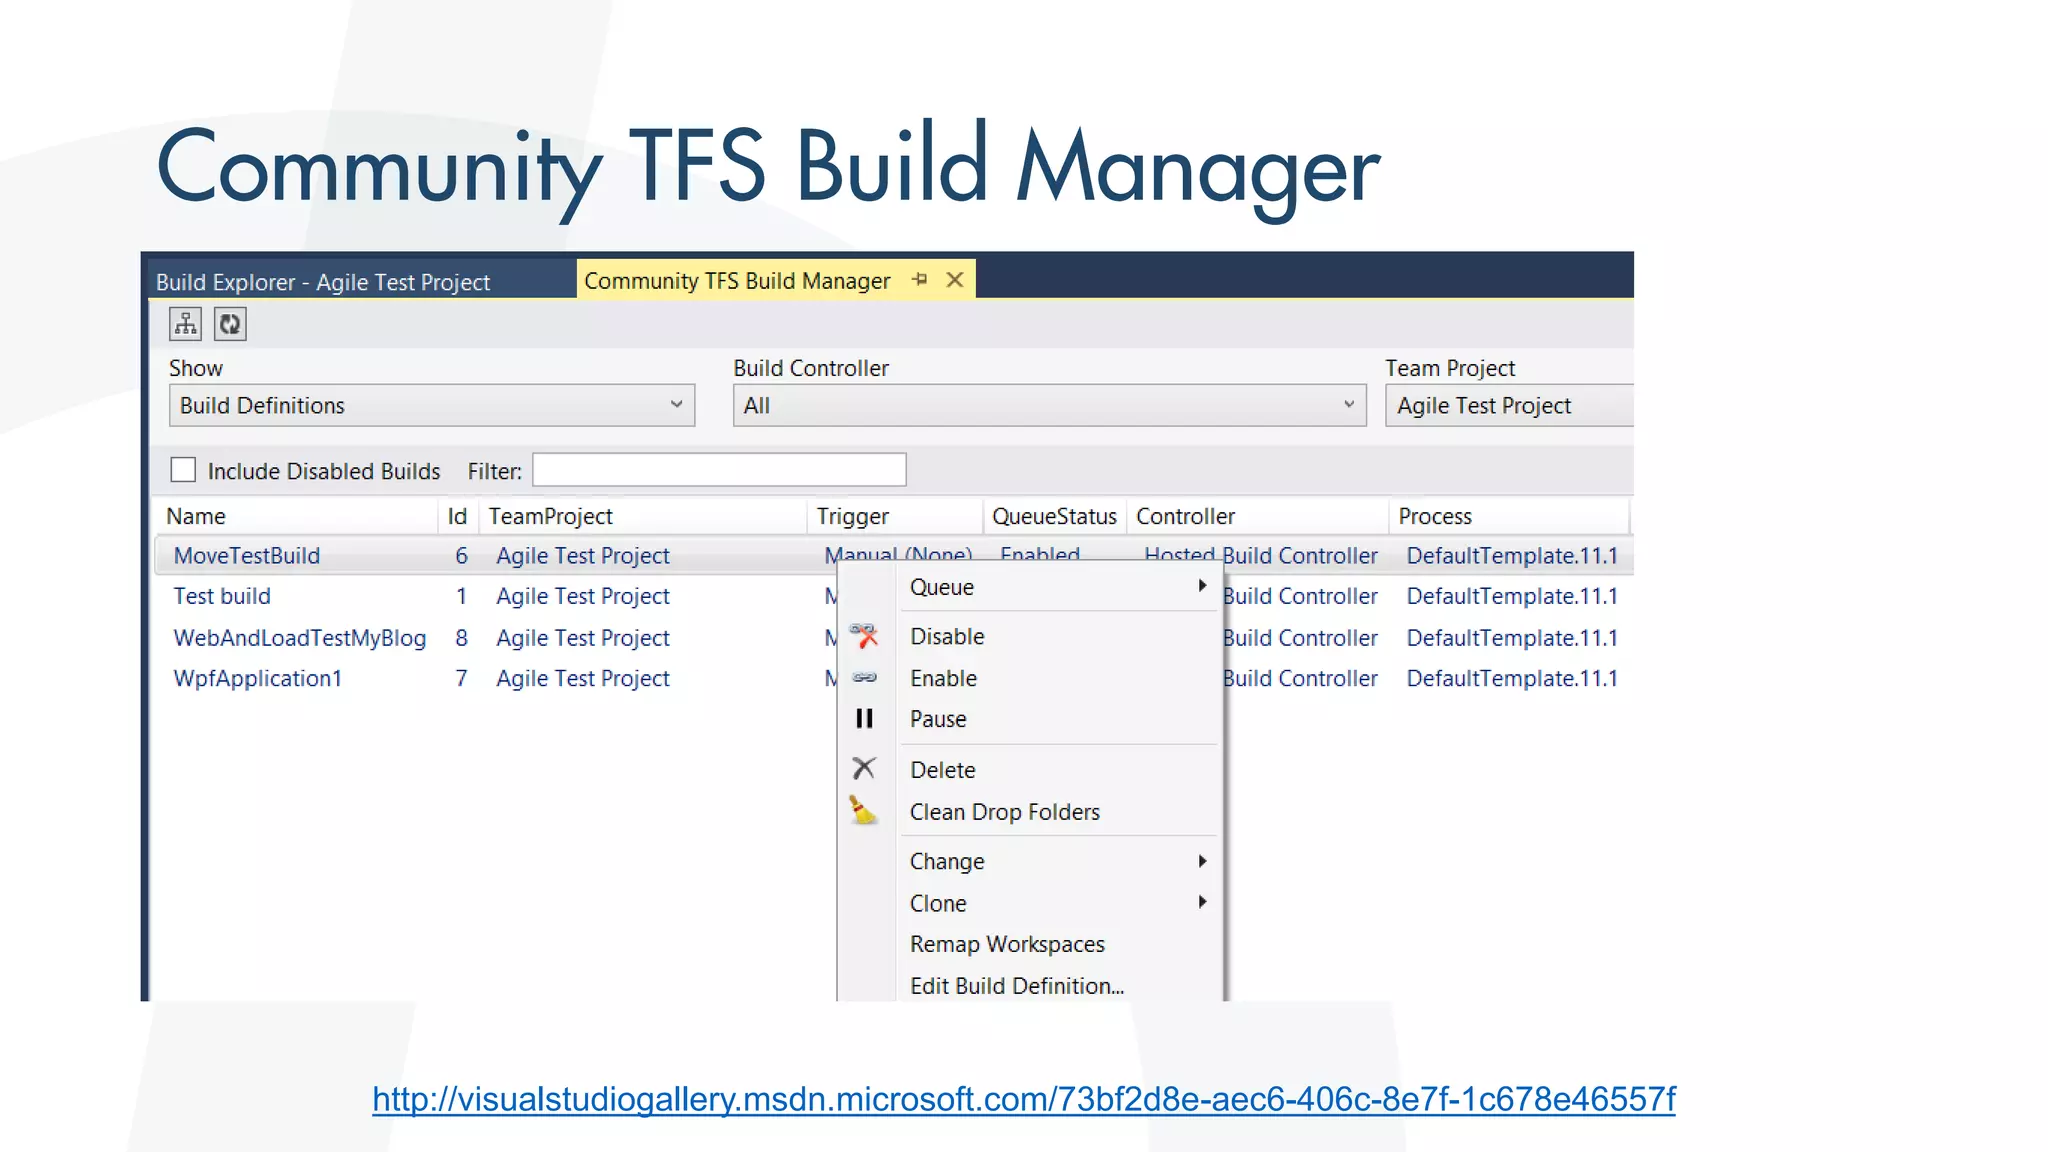The image size is (2048, 1152).
Task: Select the WebAndLoadTestMyBlog build definition
Action: [300, 638]
